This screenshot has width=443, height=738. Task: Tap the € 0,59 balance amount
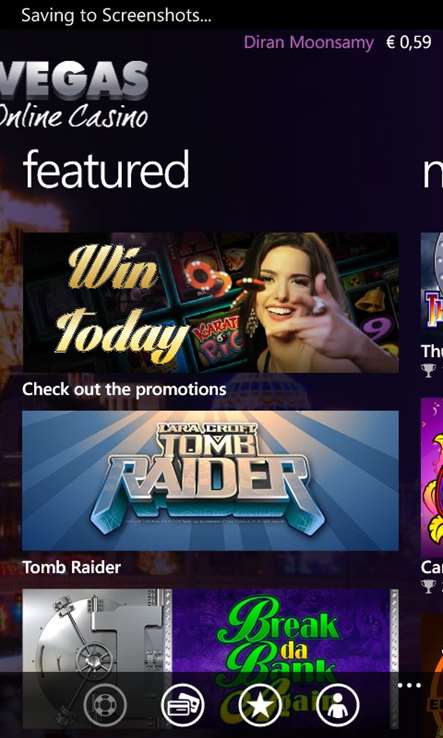click(409, 42)
